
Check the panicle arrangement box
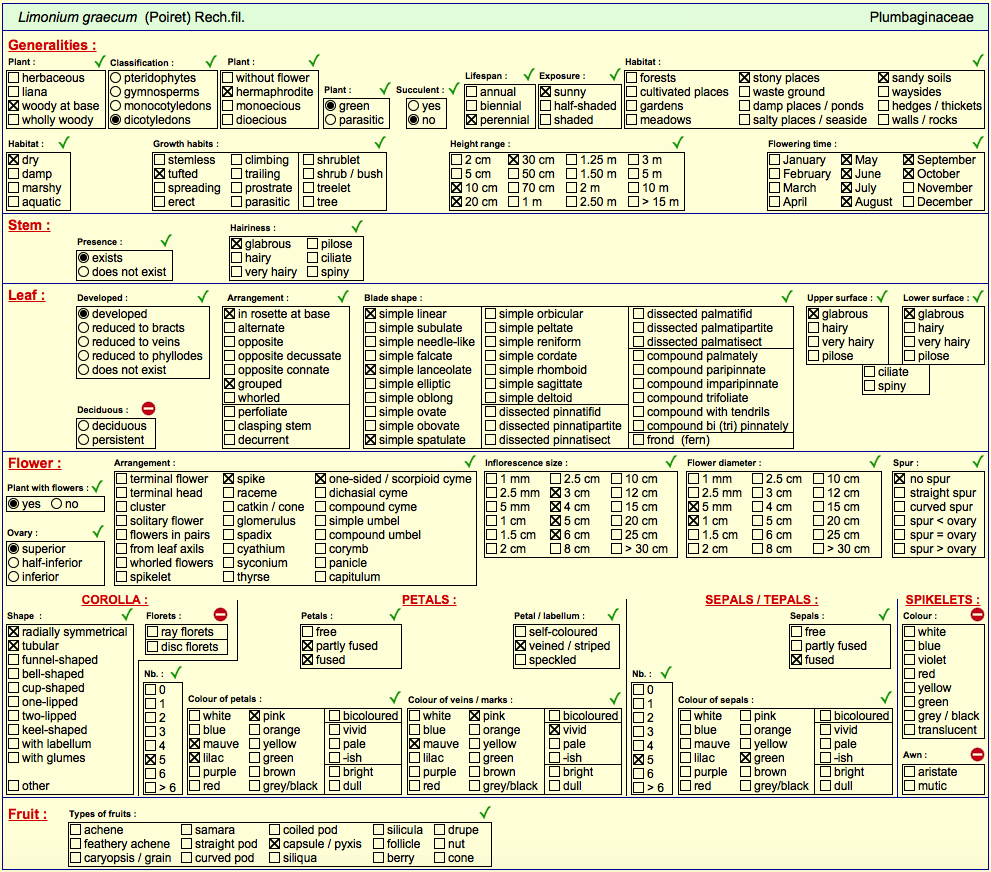click(x=320, y=562)
